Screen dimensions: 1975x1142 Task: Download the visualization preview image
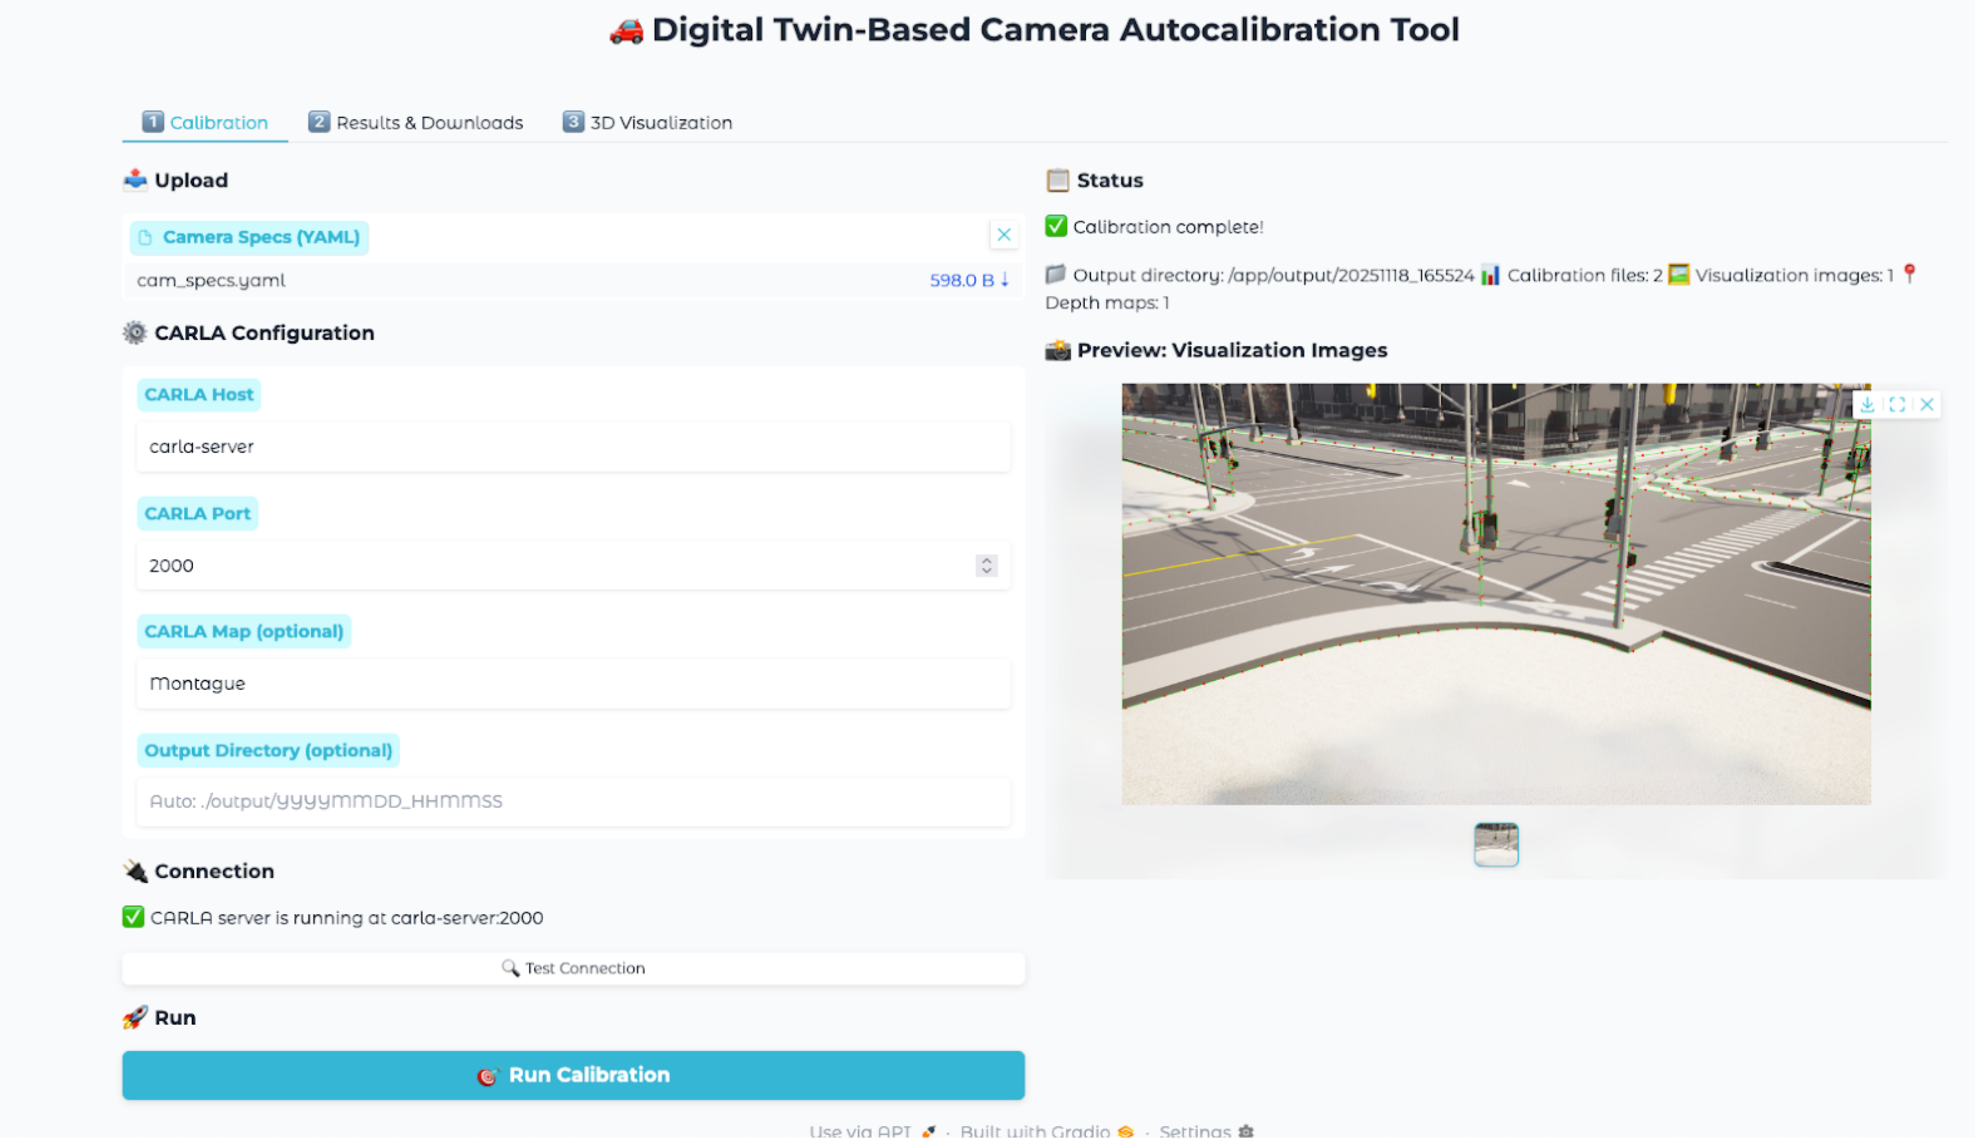pyautogui.click(x=1867, y=404)
